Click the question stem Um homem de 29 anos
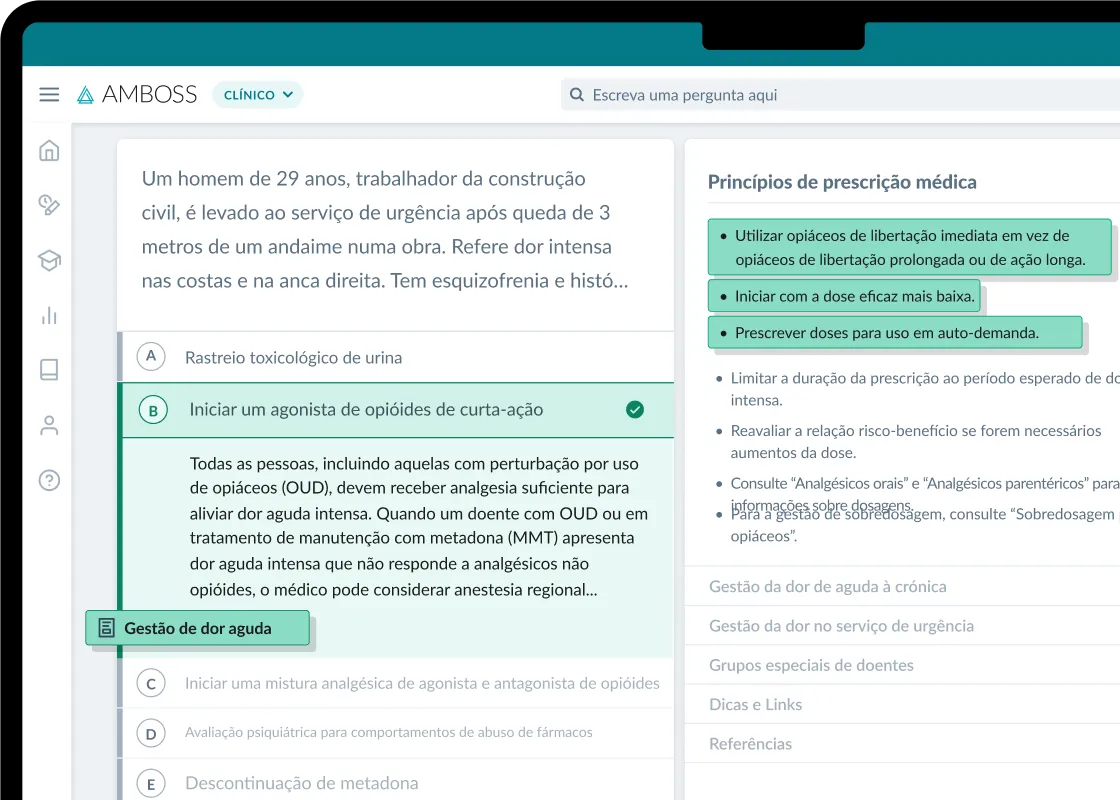The image size is (1120, 800). 385,229
